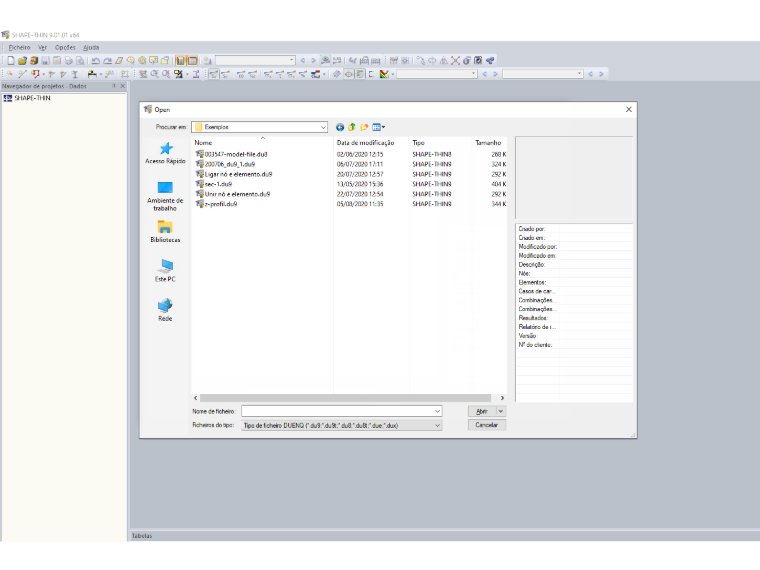Click the brown boxes project manager icon
Screen dimensions: 760x570
tap(34, 61)
